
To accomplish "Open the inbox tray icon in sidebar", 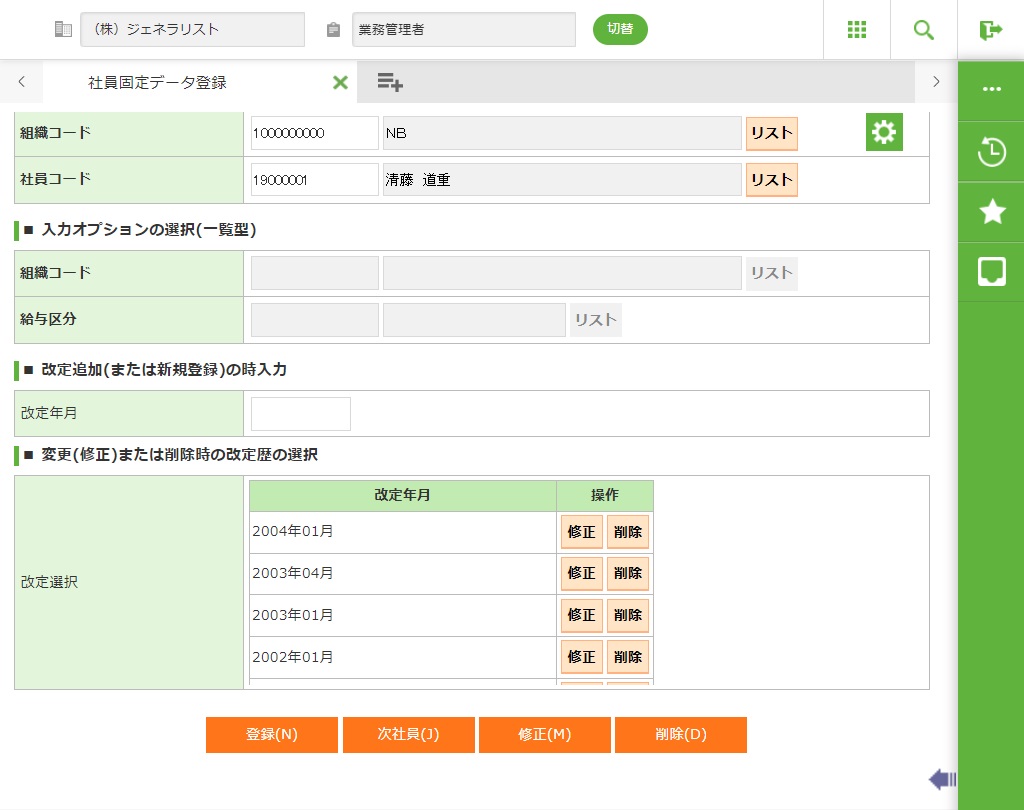I will point(991,271).
